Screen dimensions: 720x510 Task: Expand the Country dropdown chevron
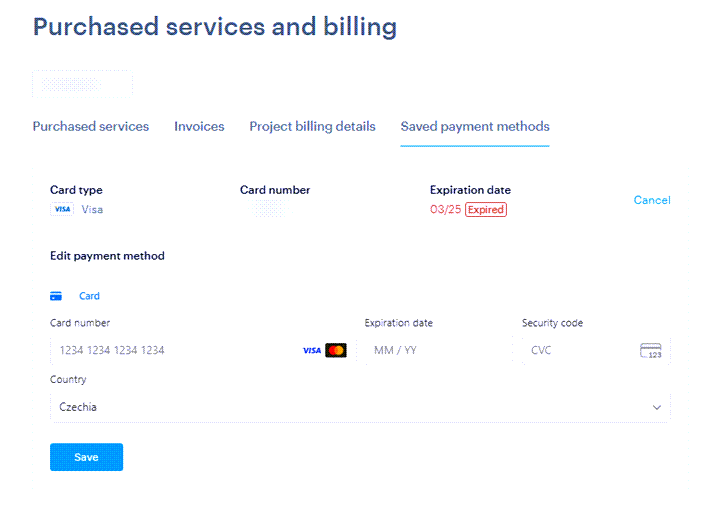click(657, 407)
